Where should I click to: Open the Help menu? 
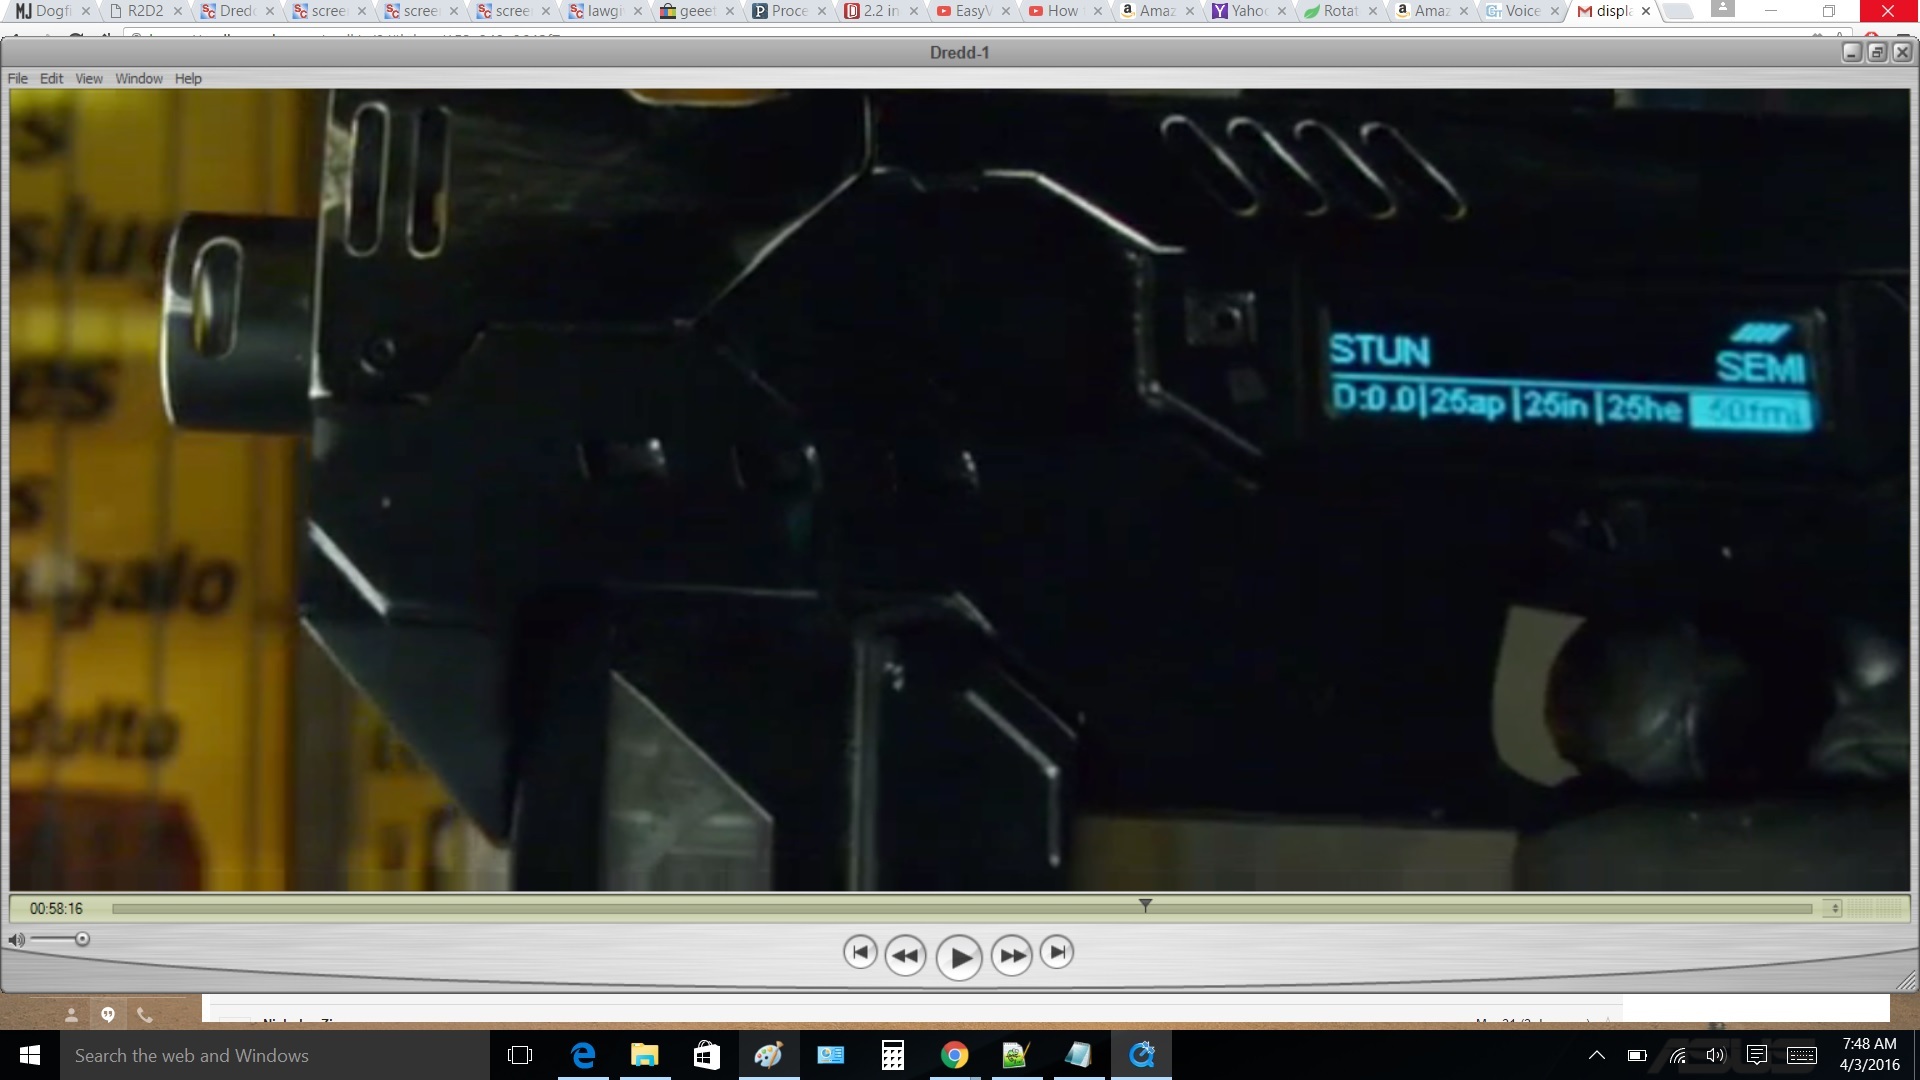[188, 79]
